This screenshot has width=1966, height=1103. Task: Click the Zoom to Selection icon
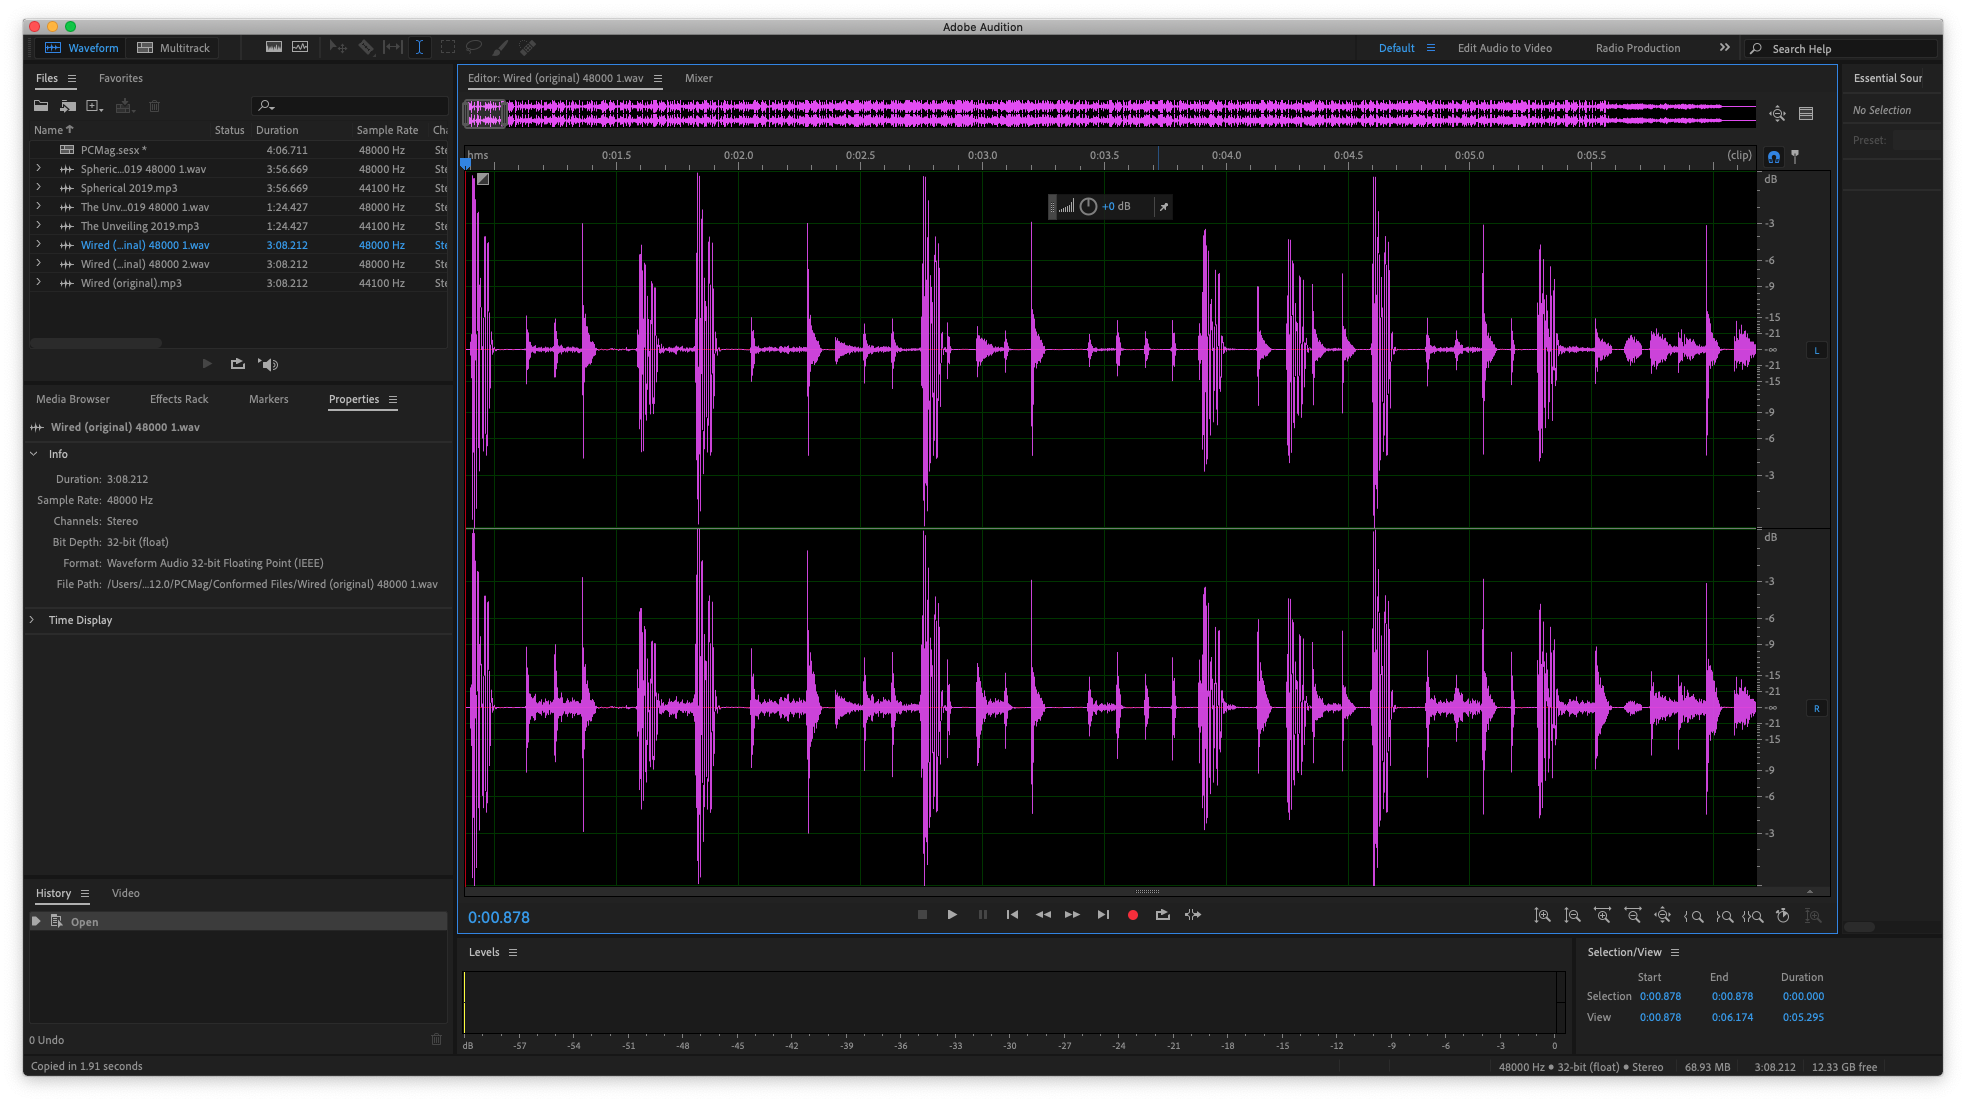pyautogui.click(x=1752, y=915)
